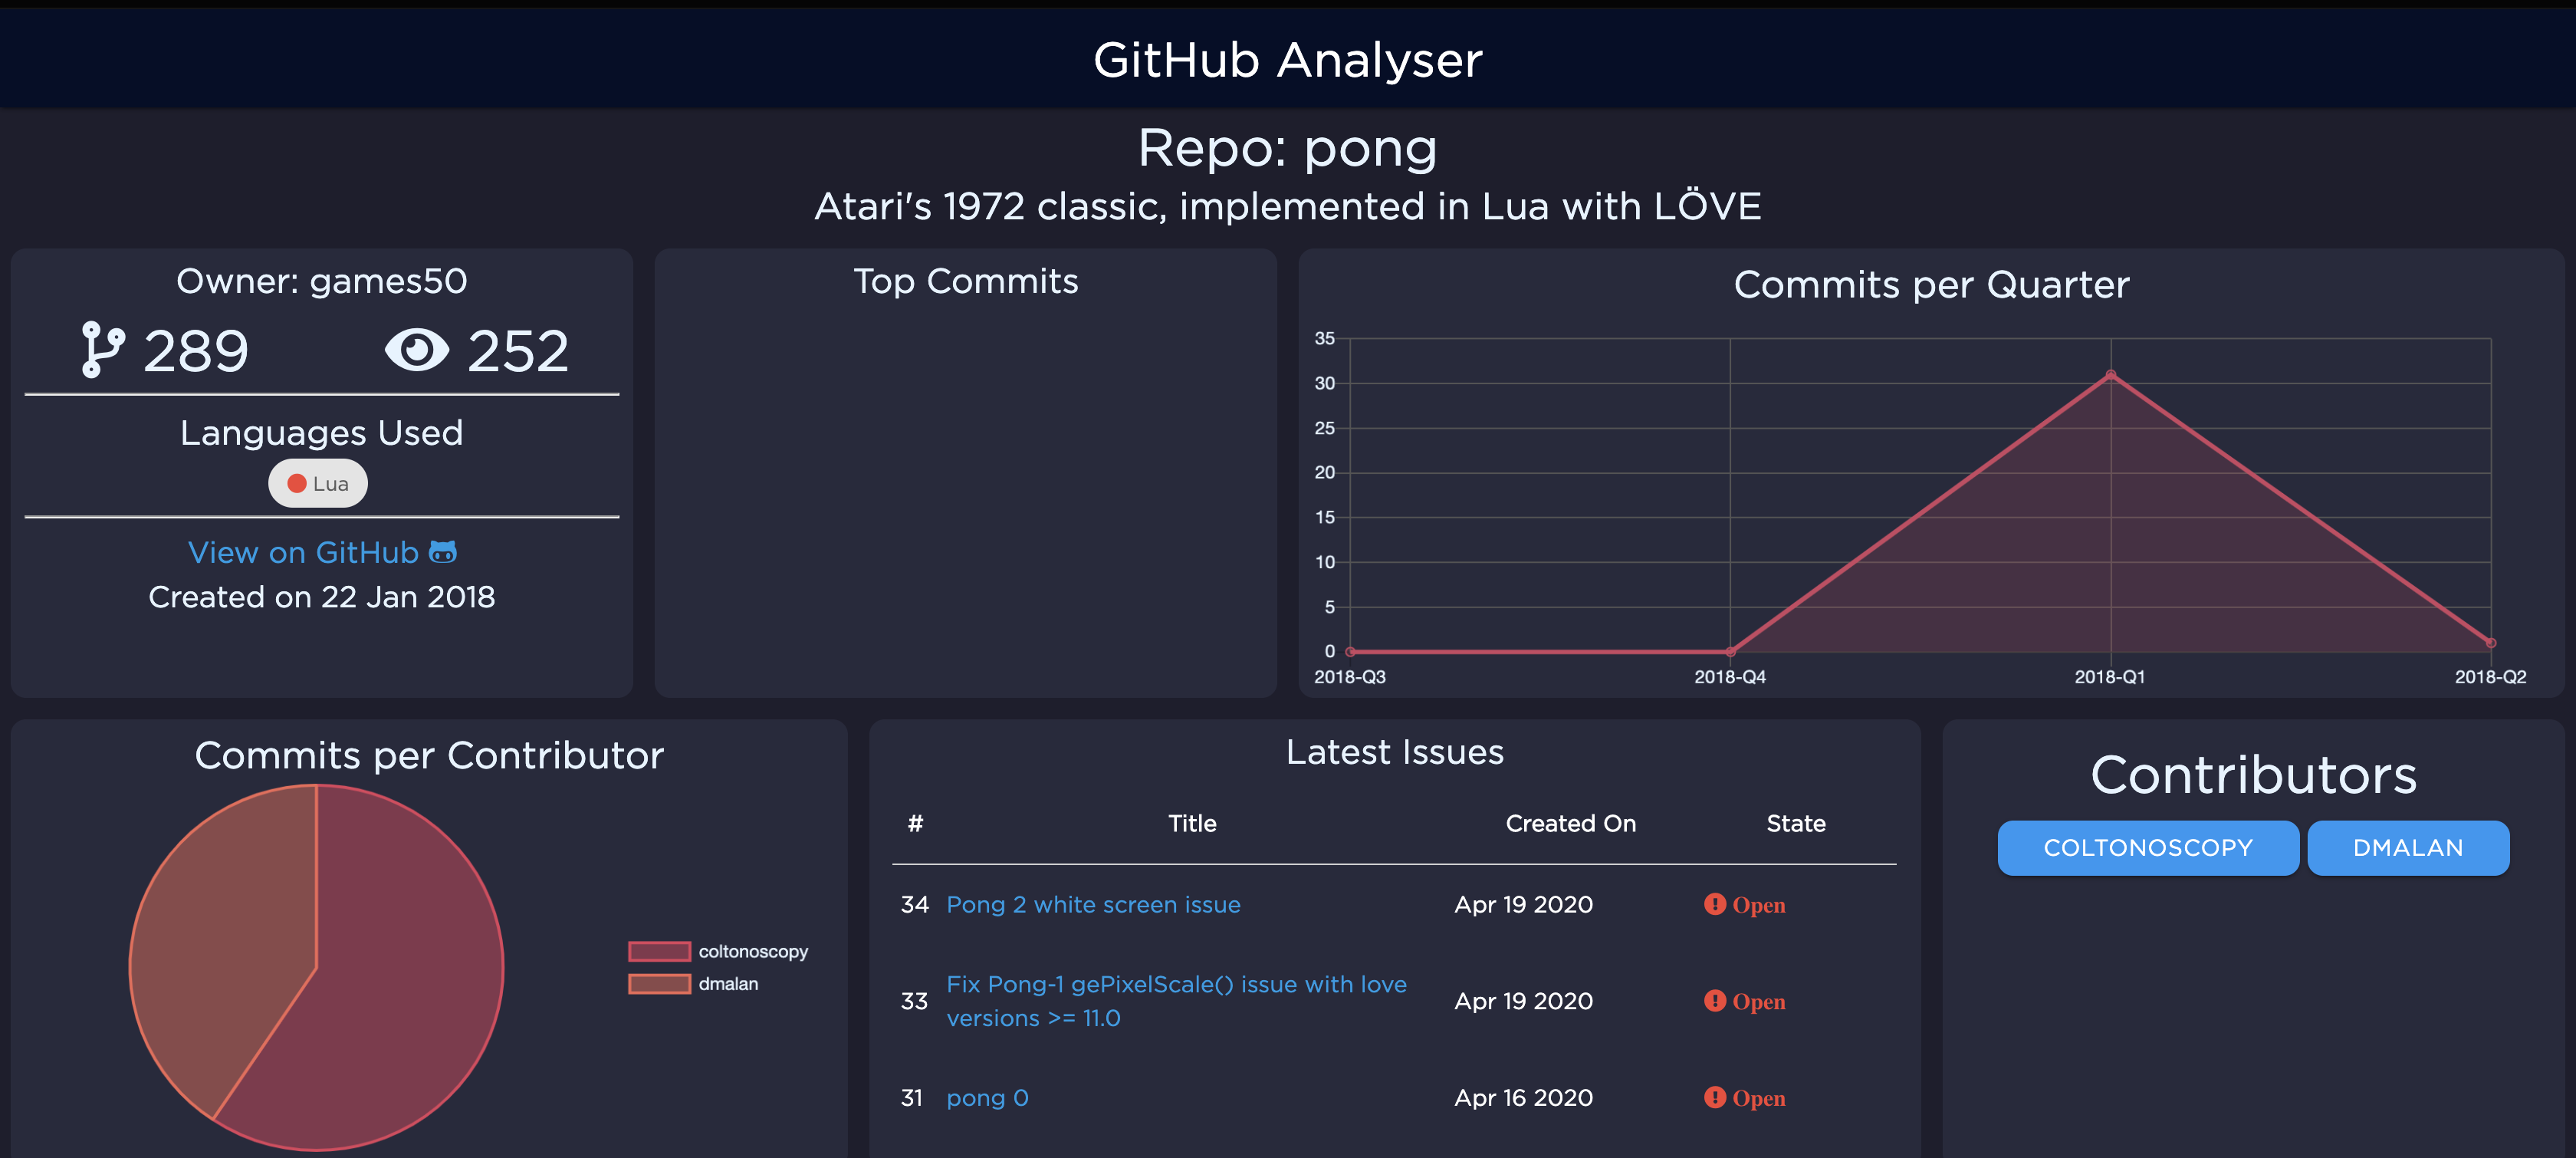Select the Lua language chip
This screenshot has height=1158, width=2576.
[318, 484]
